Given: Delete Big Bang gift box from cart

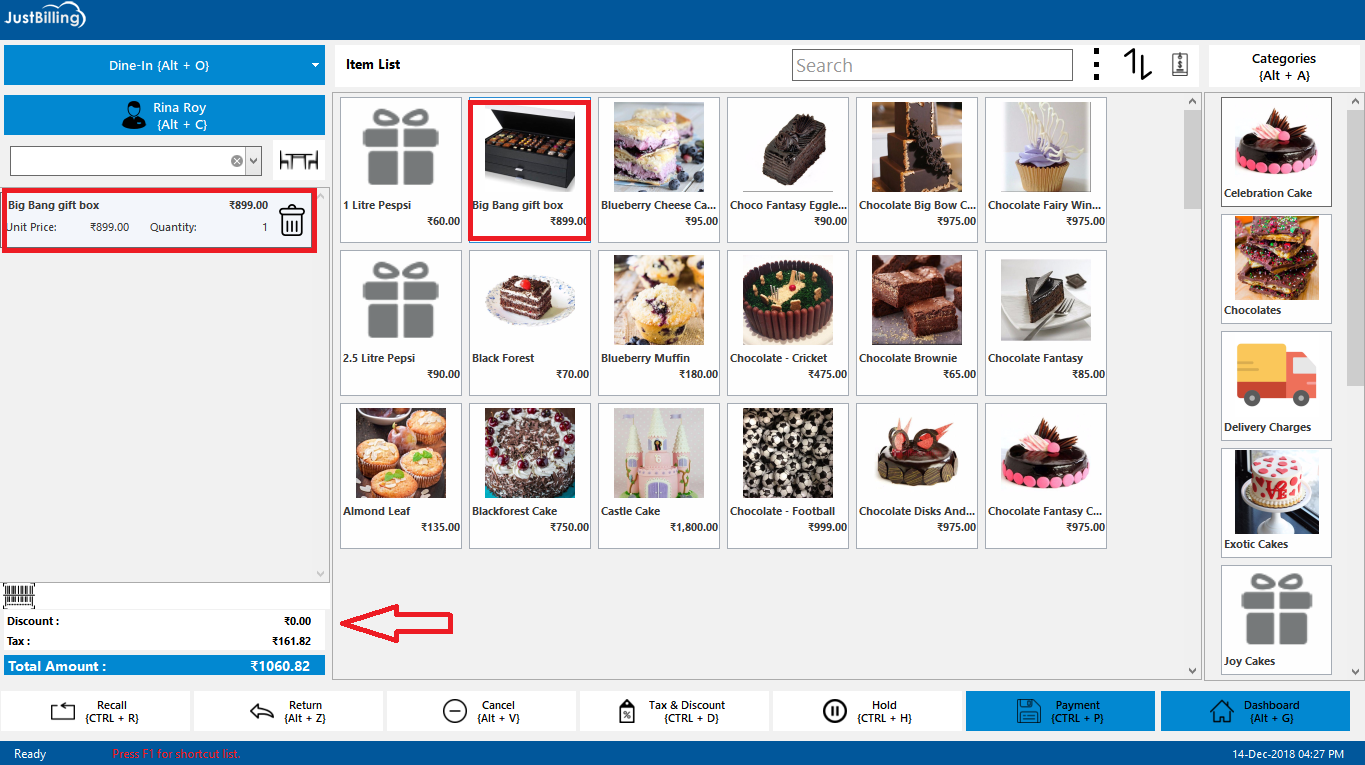Looking at the screenshot, I should pos(291,220).
